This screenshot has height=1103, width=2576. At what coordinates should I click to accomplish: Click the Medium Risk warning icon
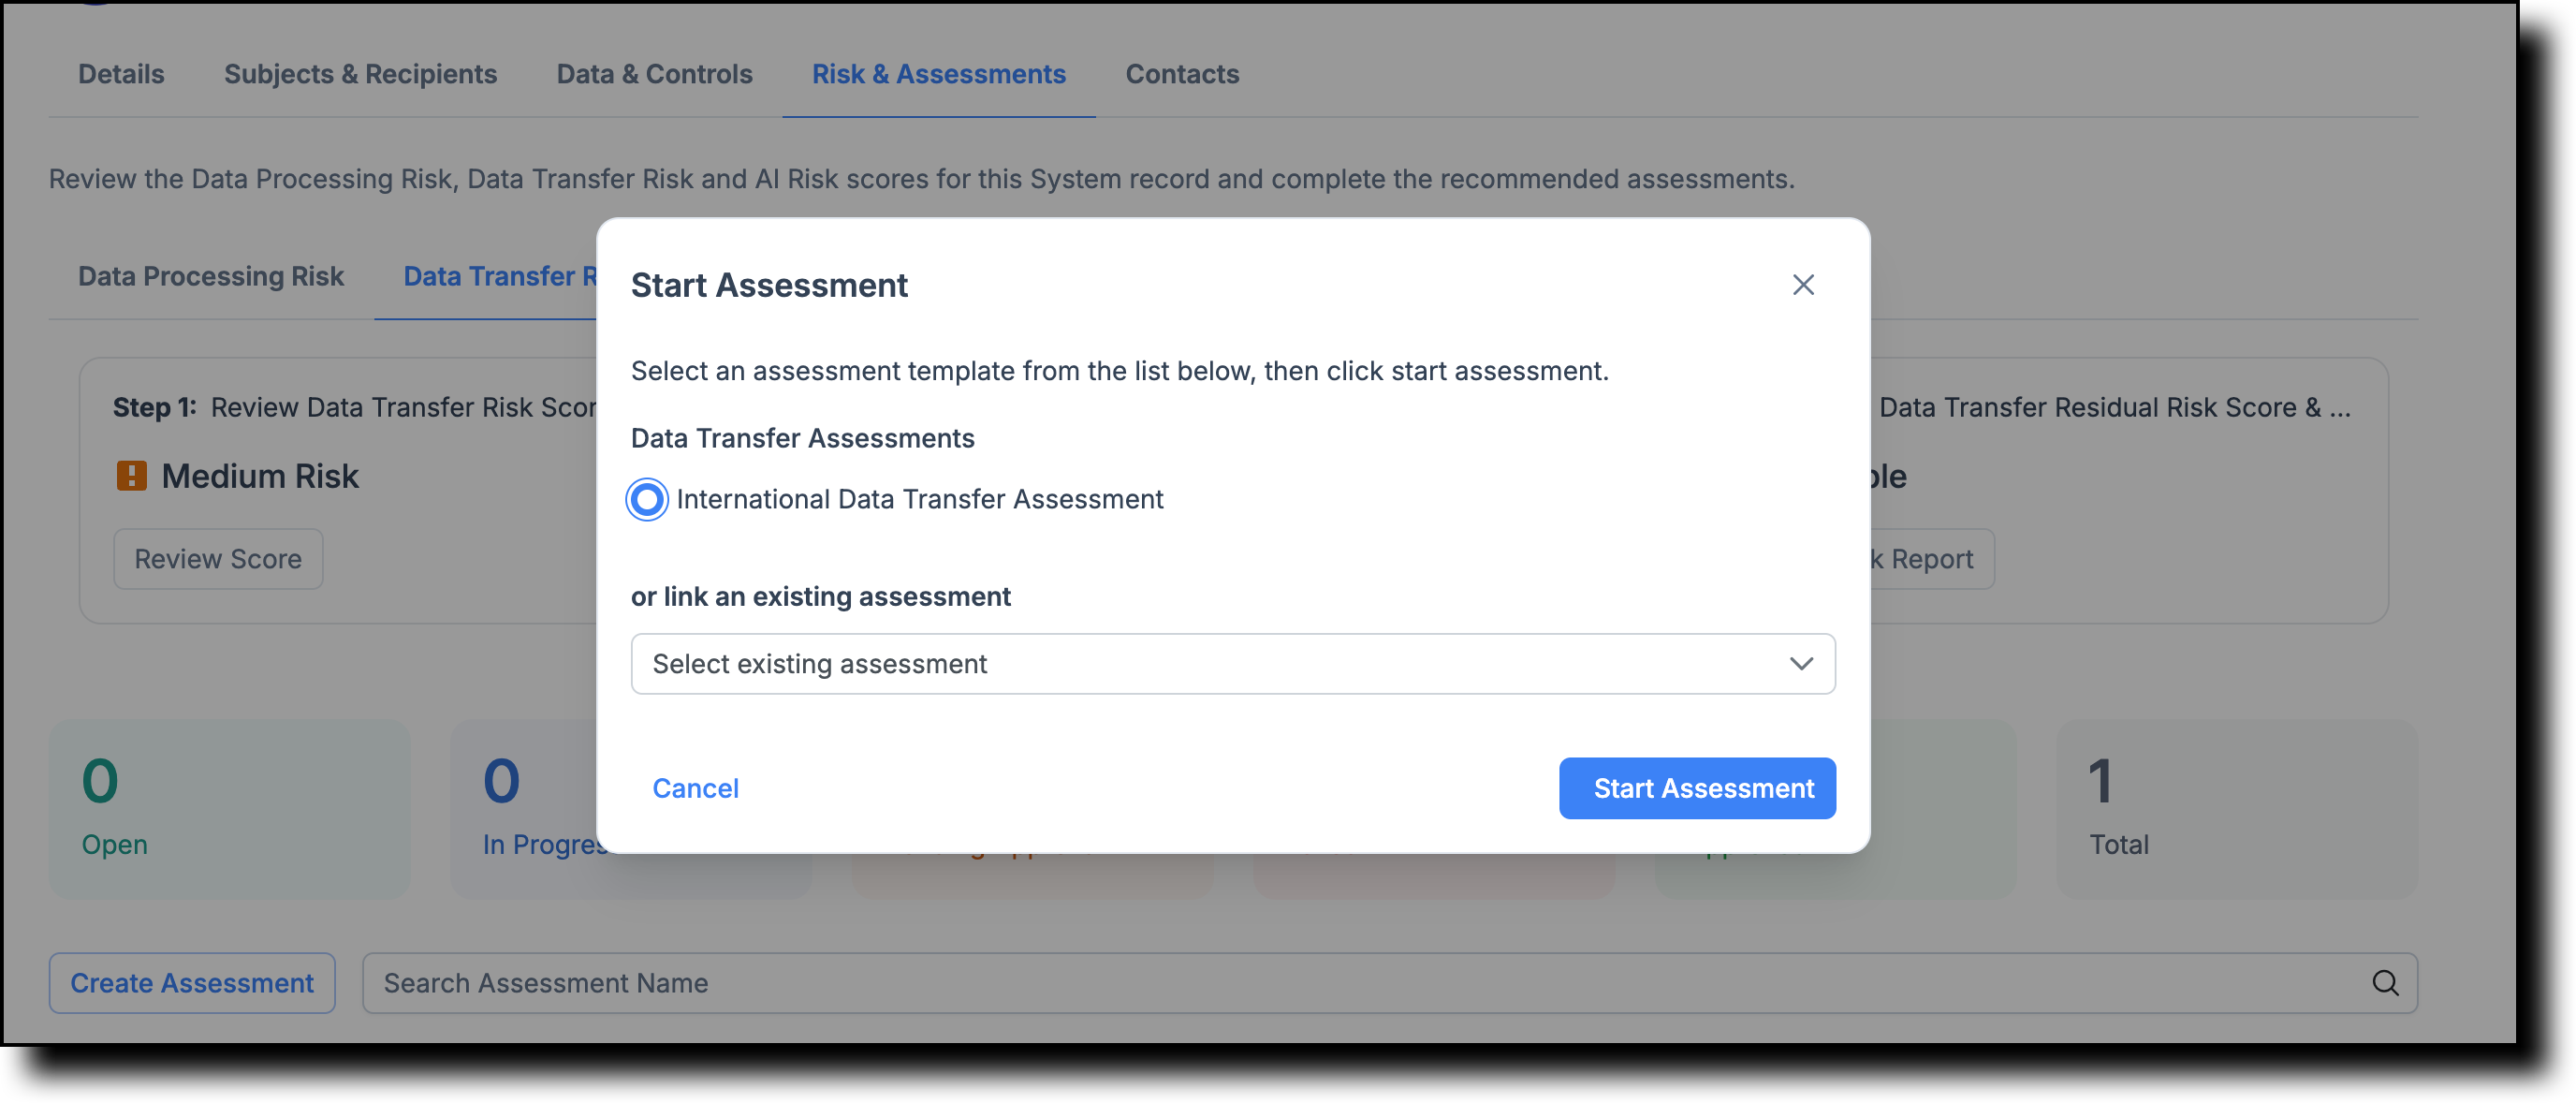pos(131,476)
